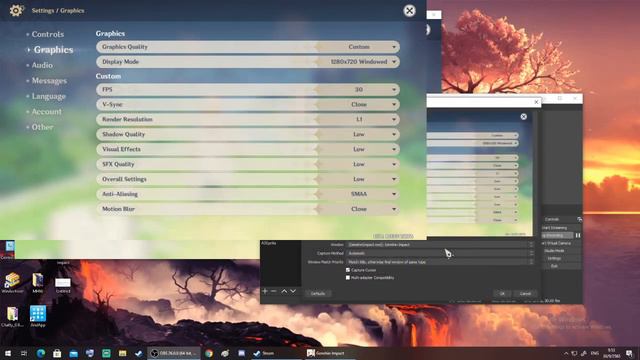Click Studio Mode in OBS controls

(x=561, y=251)
